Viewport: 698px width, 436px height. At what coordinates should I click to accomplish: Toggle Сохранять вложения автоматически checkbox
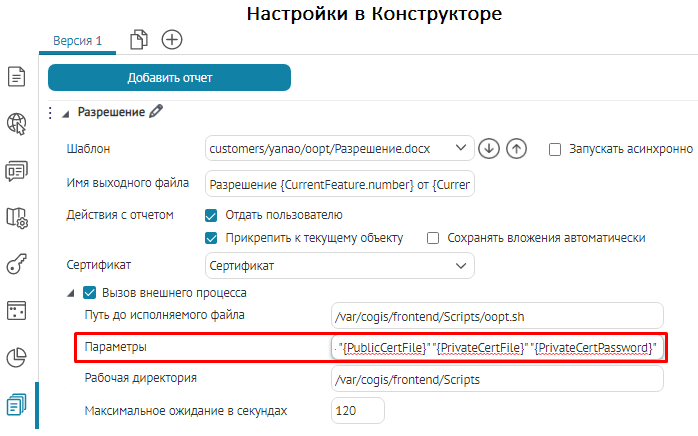[434, 238]
